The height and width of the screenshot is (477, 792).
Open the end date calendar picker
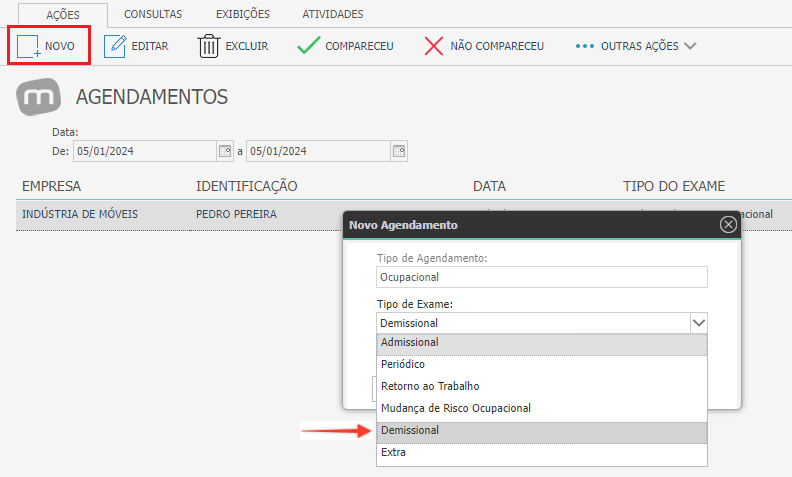[399, 151]
